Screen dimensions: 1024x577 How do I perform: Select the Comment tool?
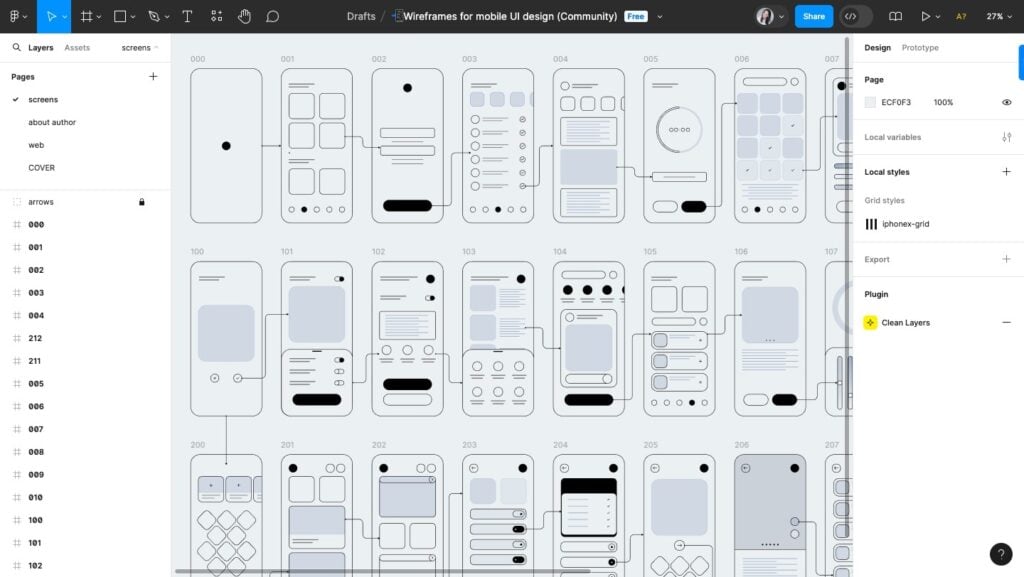point(272,16)
